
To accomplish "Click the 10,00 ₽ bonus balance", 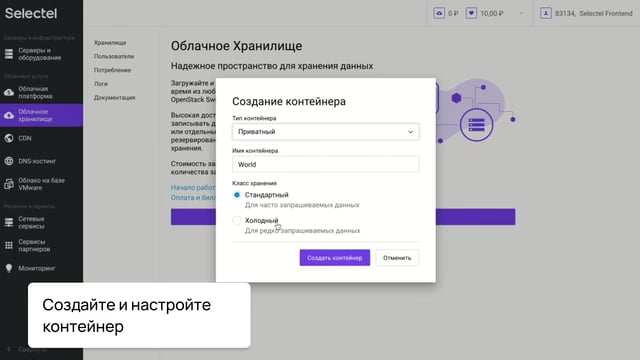I will tap(492, 13).
